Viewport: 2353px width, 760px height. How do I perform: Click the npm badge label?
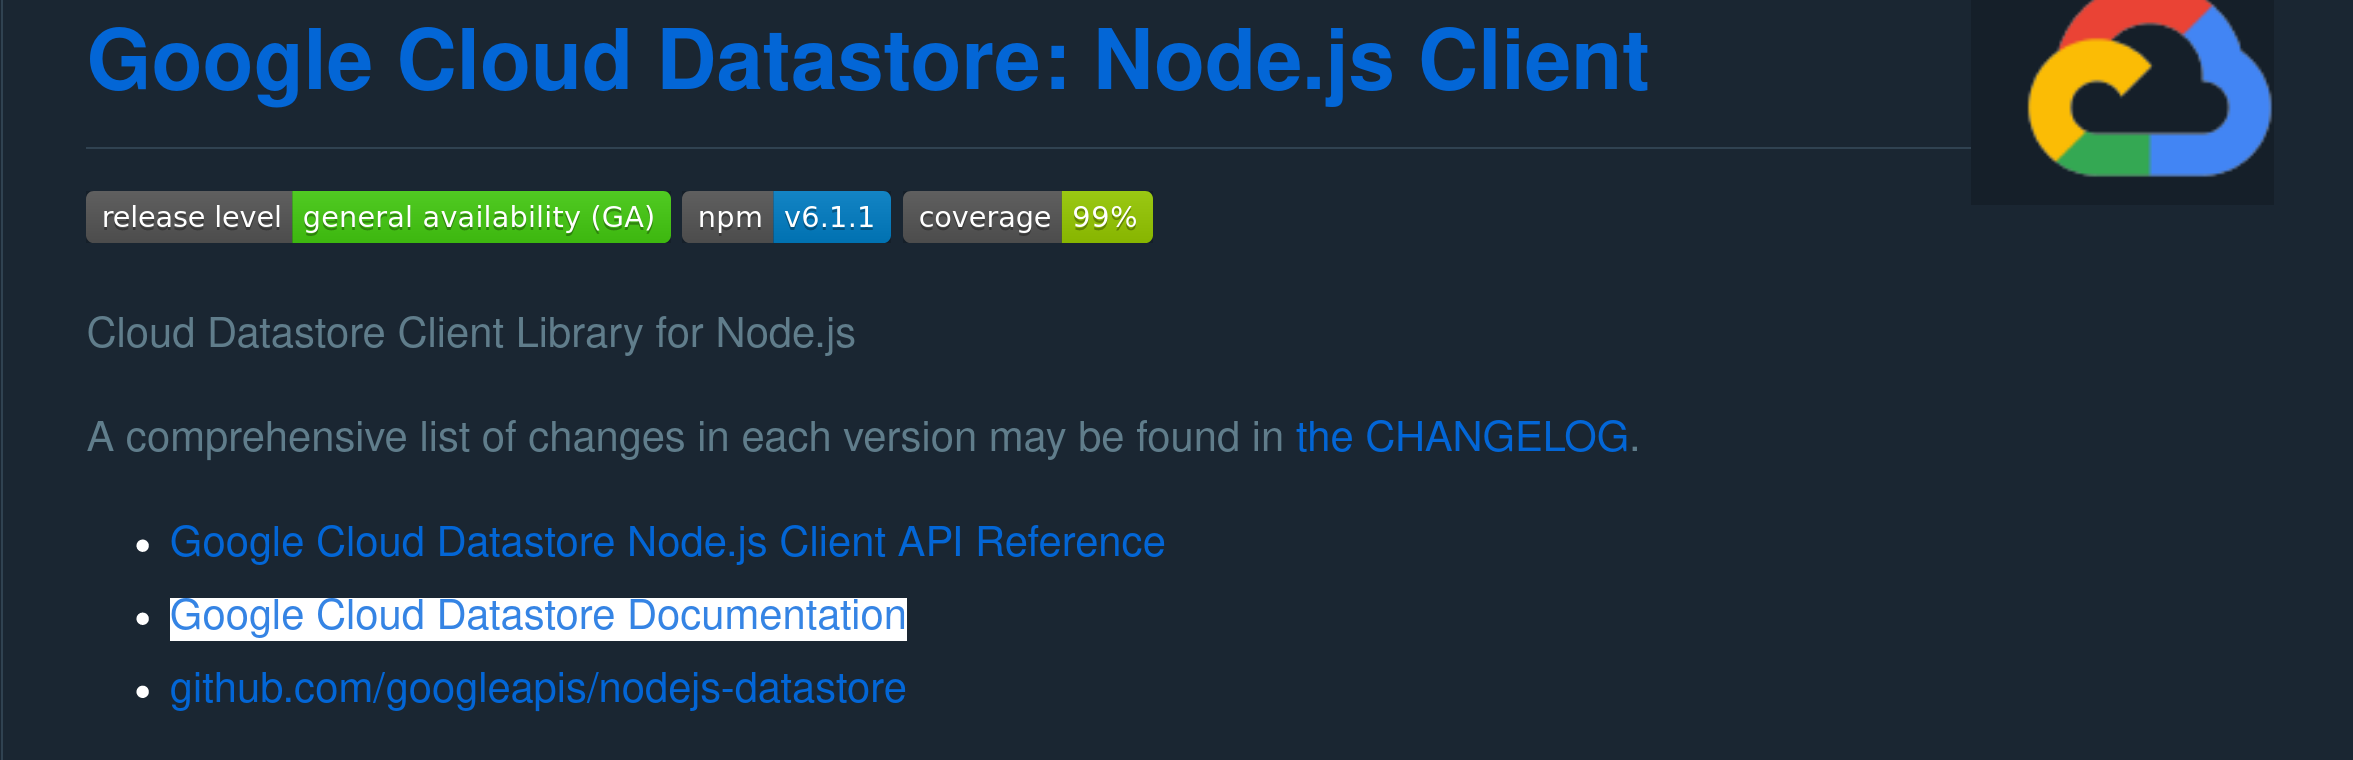[x=729, y=217]
